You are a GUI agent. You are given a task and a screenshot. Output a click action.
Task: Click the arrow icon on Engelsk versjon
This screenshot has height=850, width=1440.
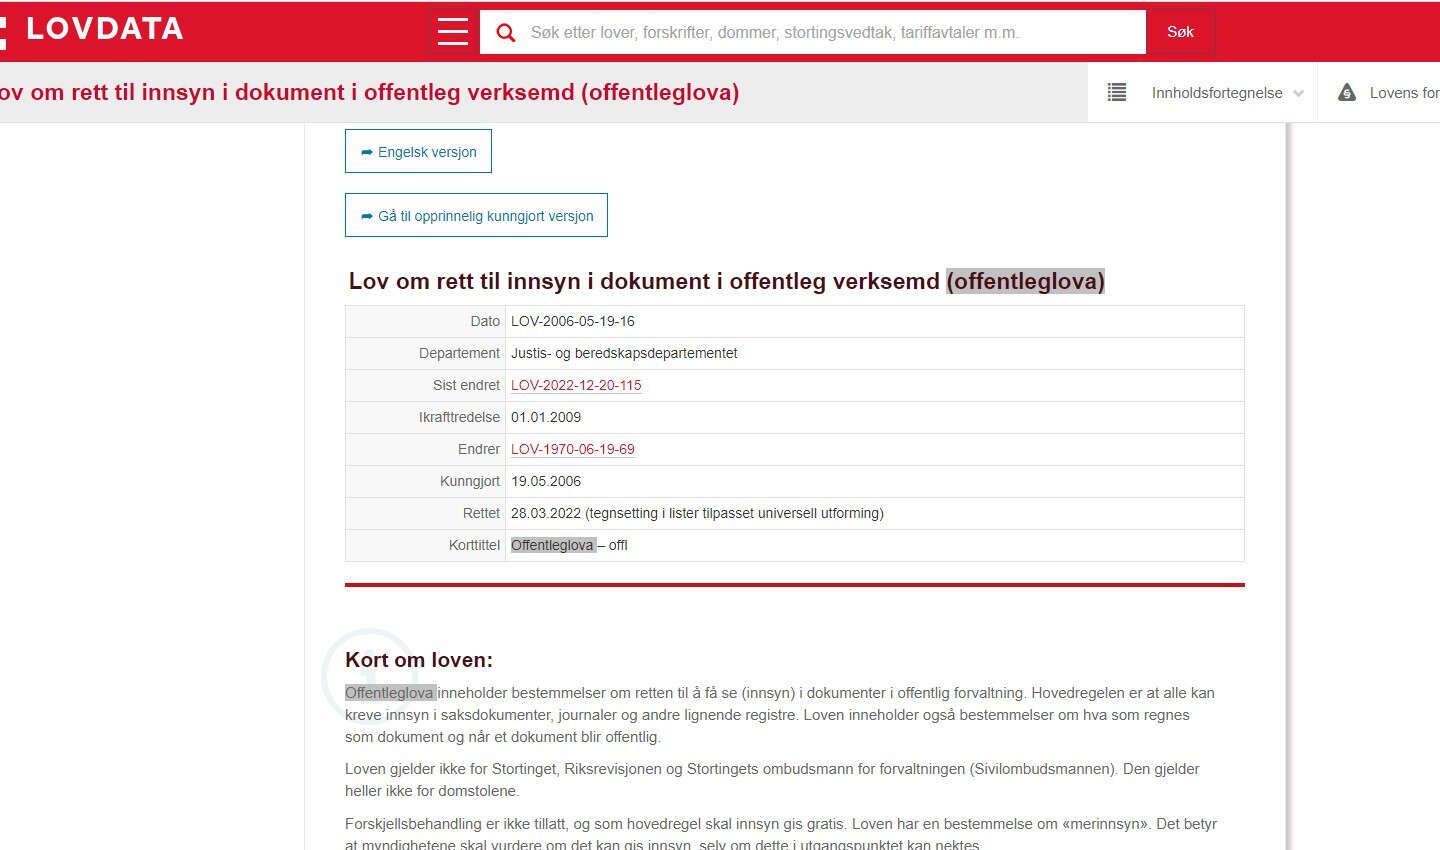click(367, 152)
